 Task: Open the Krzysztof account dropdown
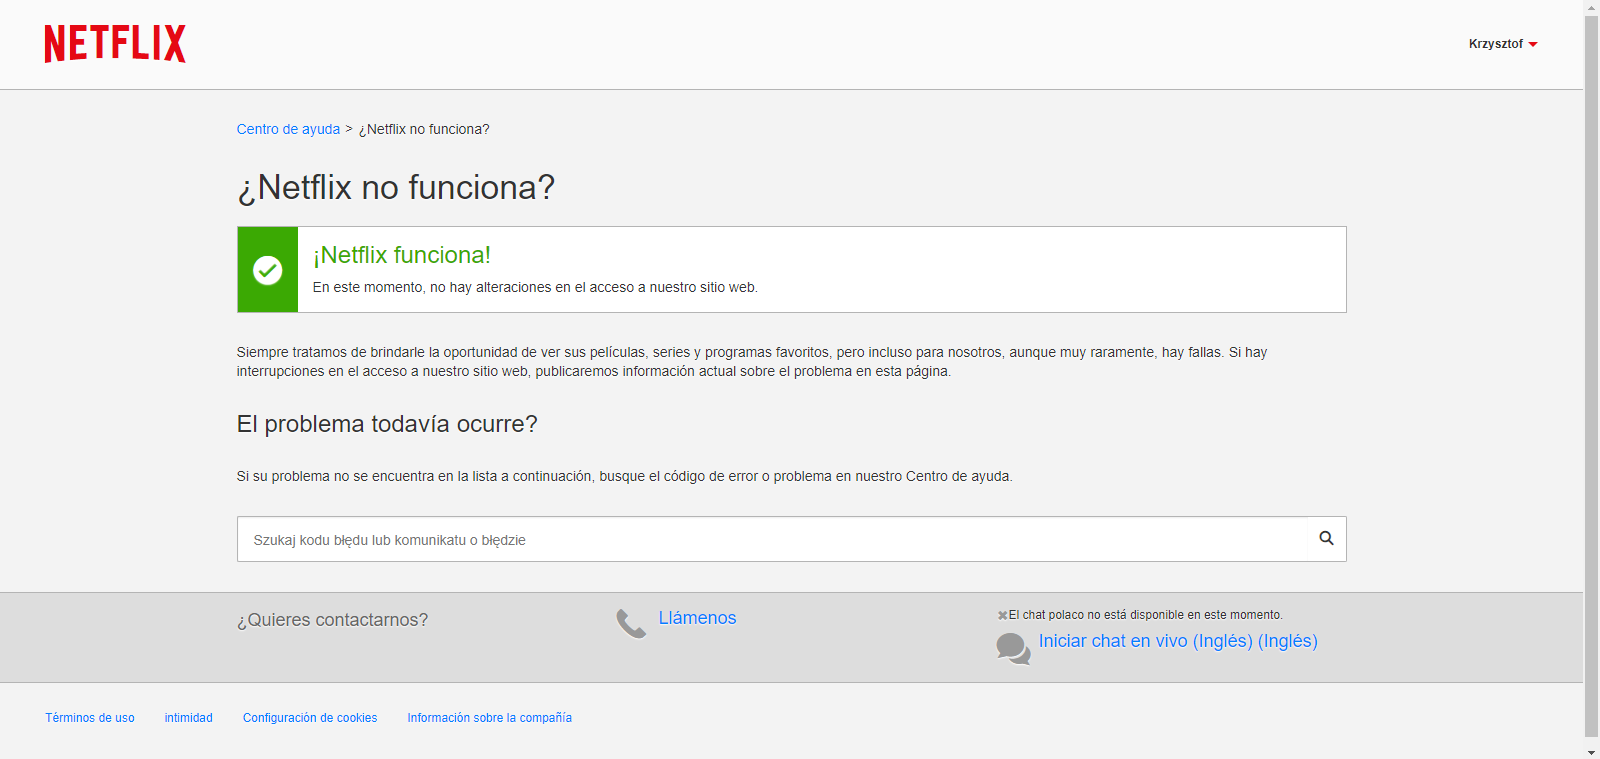tap(1503, 44)
